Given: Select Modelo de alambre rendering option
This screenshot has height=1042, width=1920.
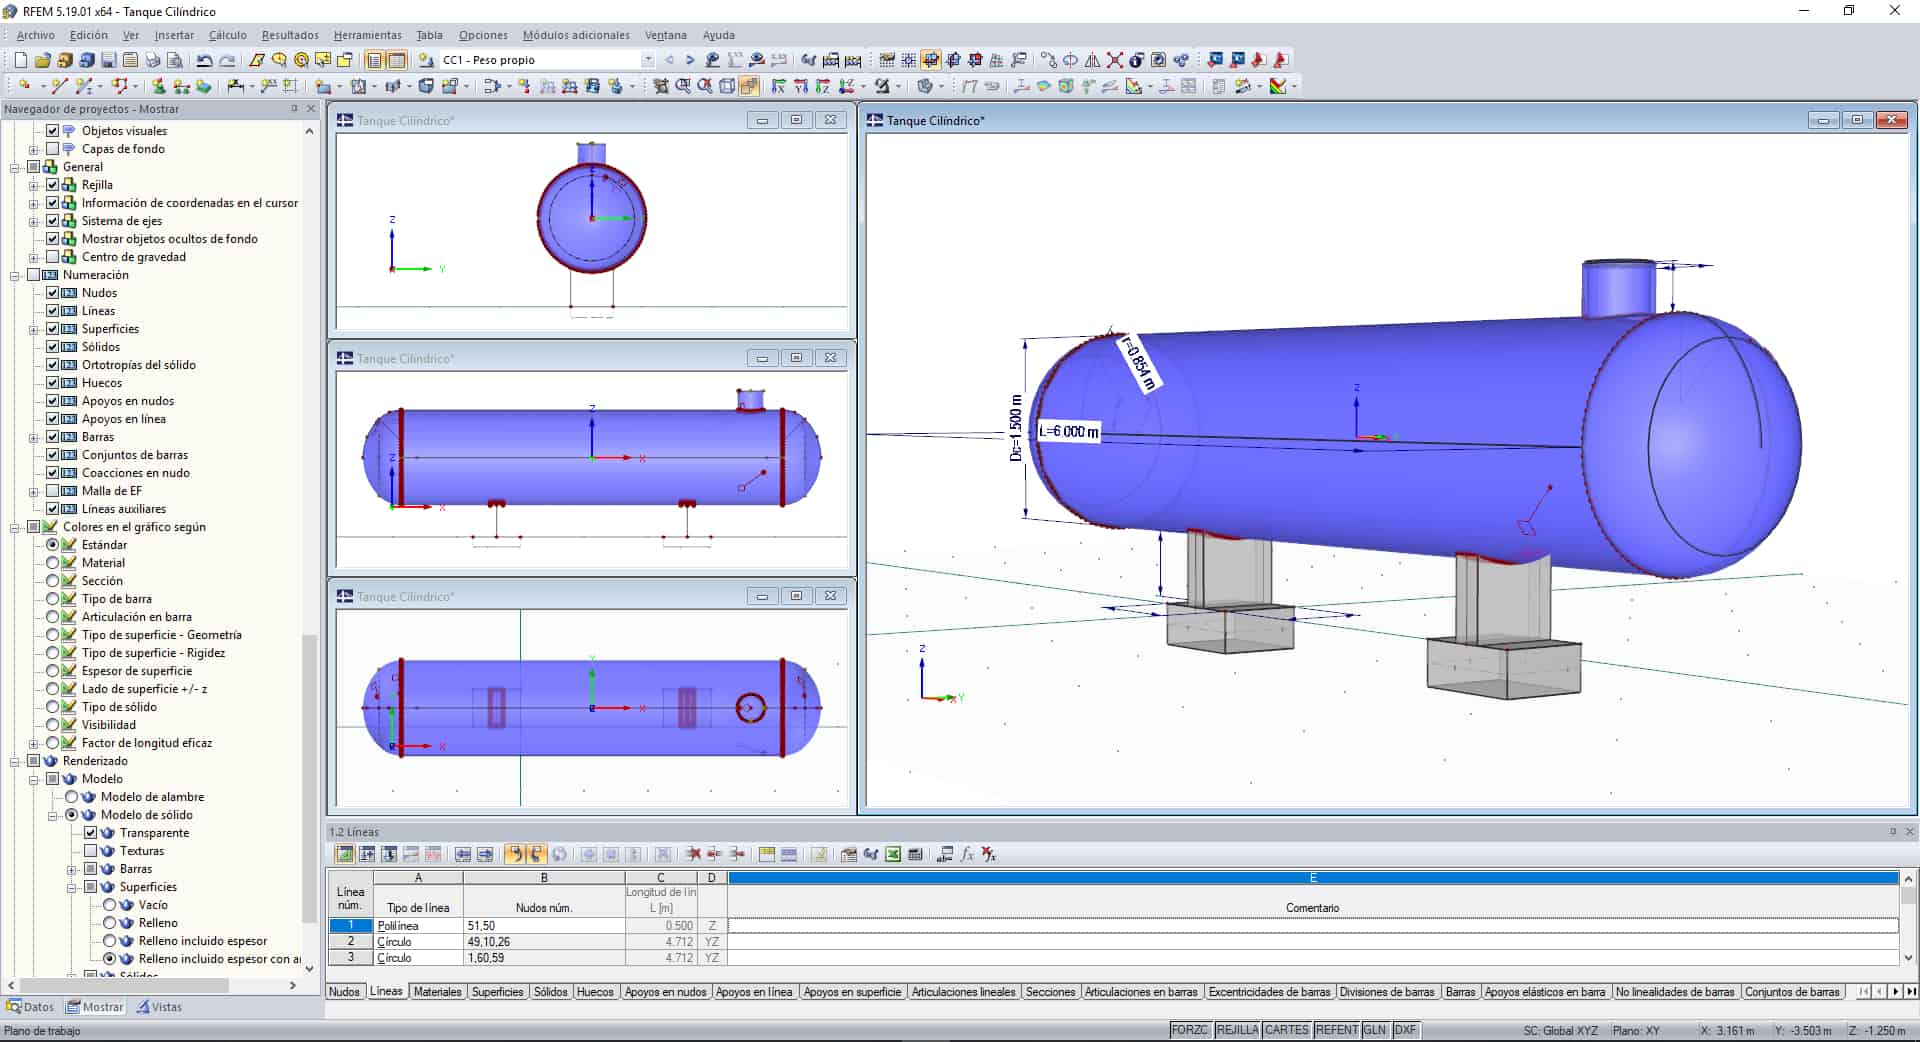Looking at the screenshot, I should (x=72, y=797).
